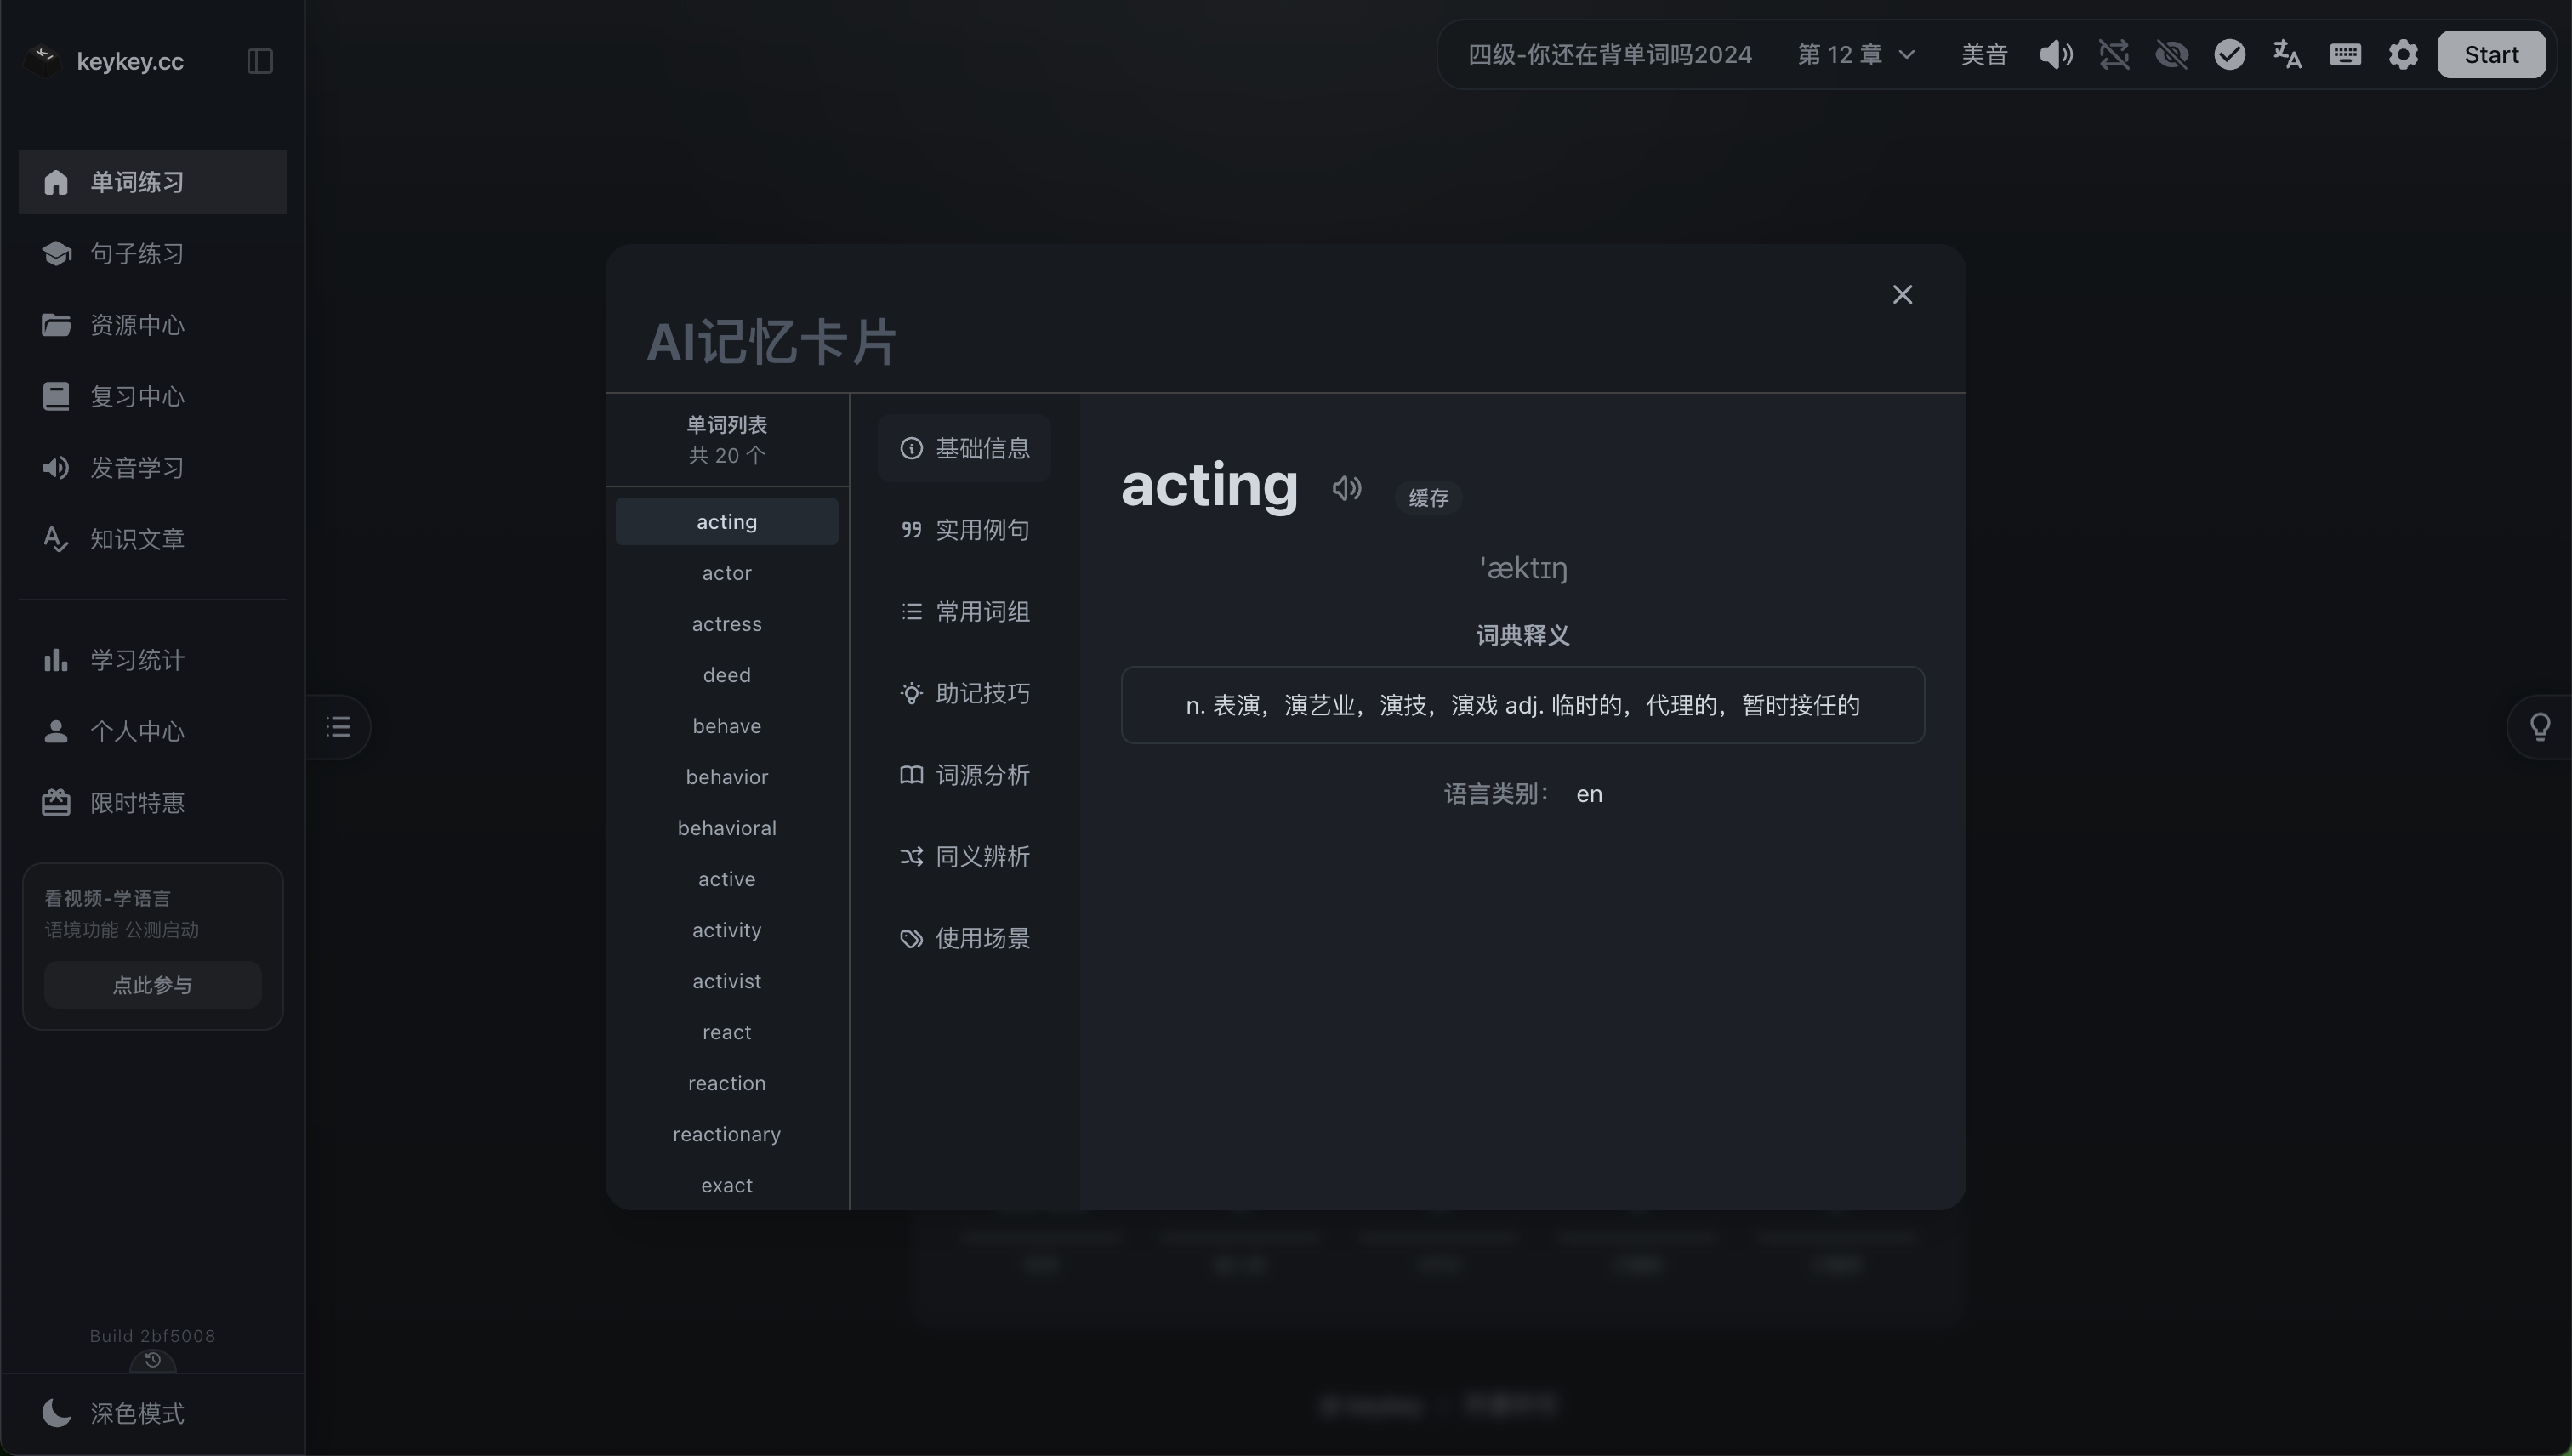Play pronunciation audio for the word acting
Image resolution: width=2572 pixels, height=1456 pixels.
pos(1346,488)
